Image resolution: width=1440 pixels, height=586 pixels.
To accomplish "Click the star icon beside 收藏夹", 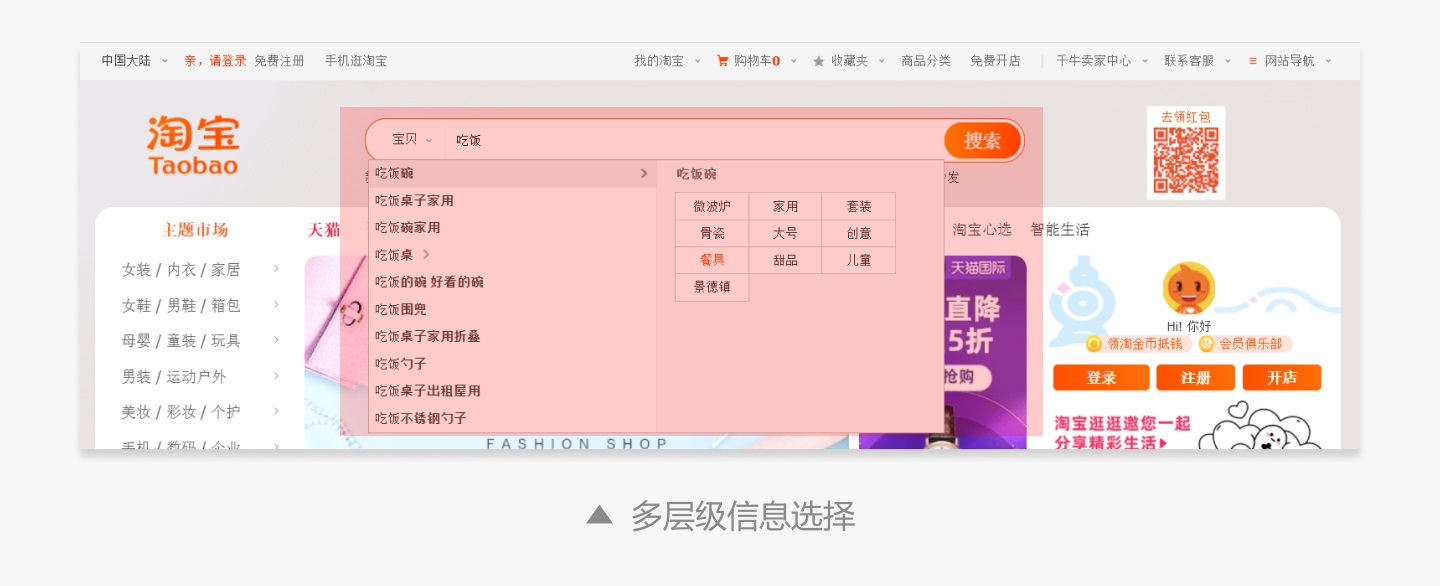I will tap(819, 61).
